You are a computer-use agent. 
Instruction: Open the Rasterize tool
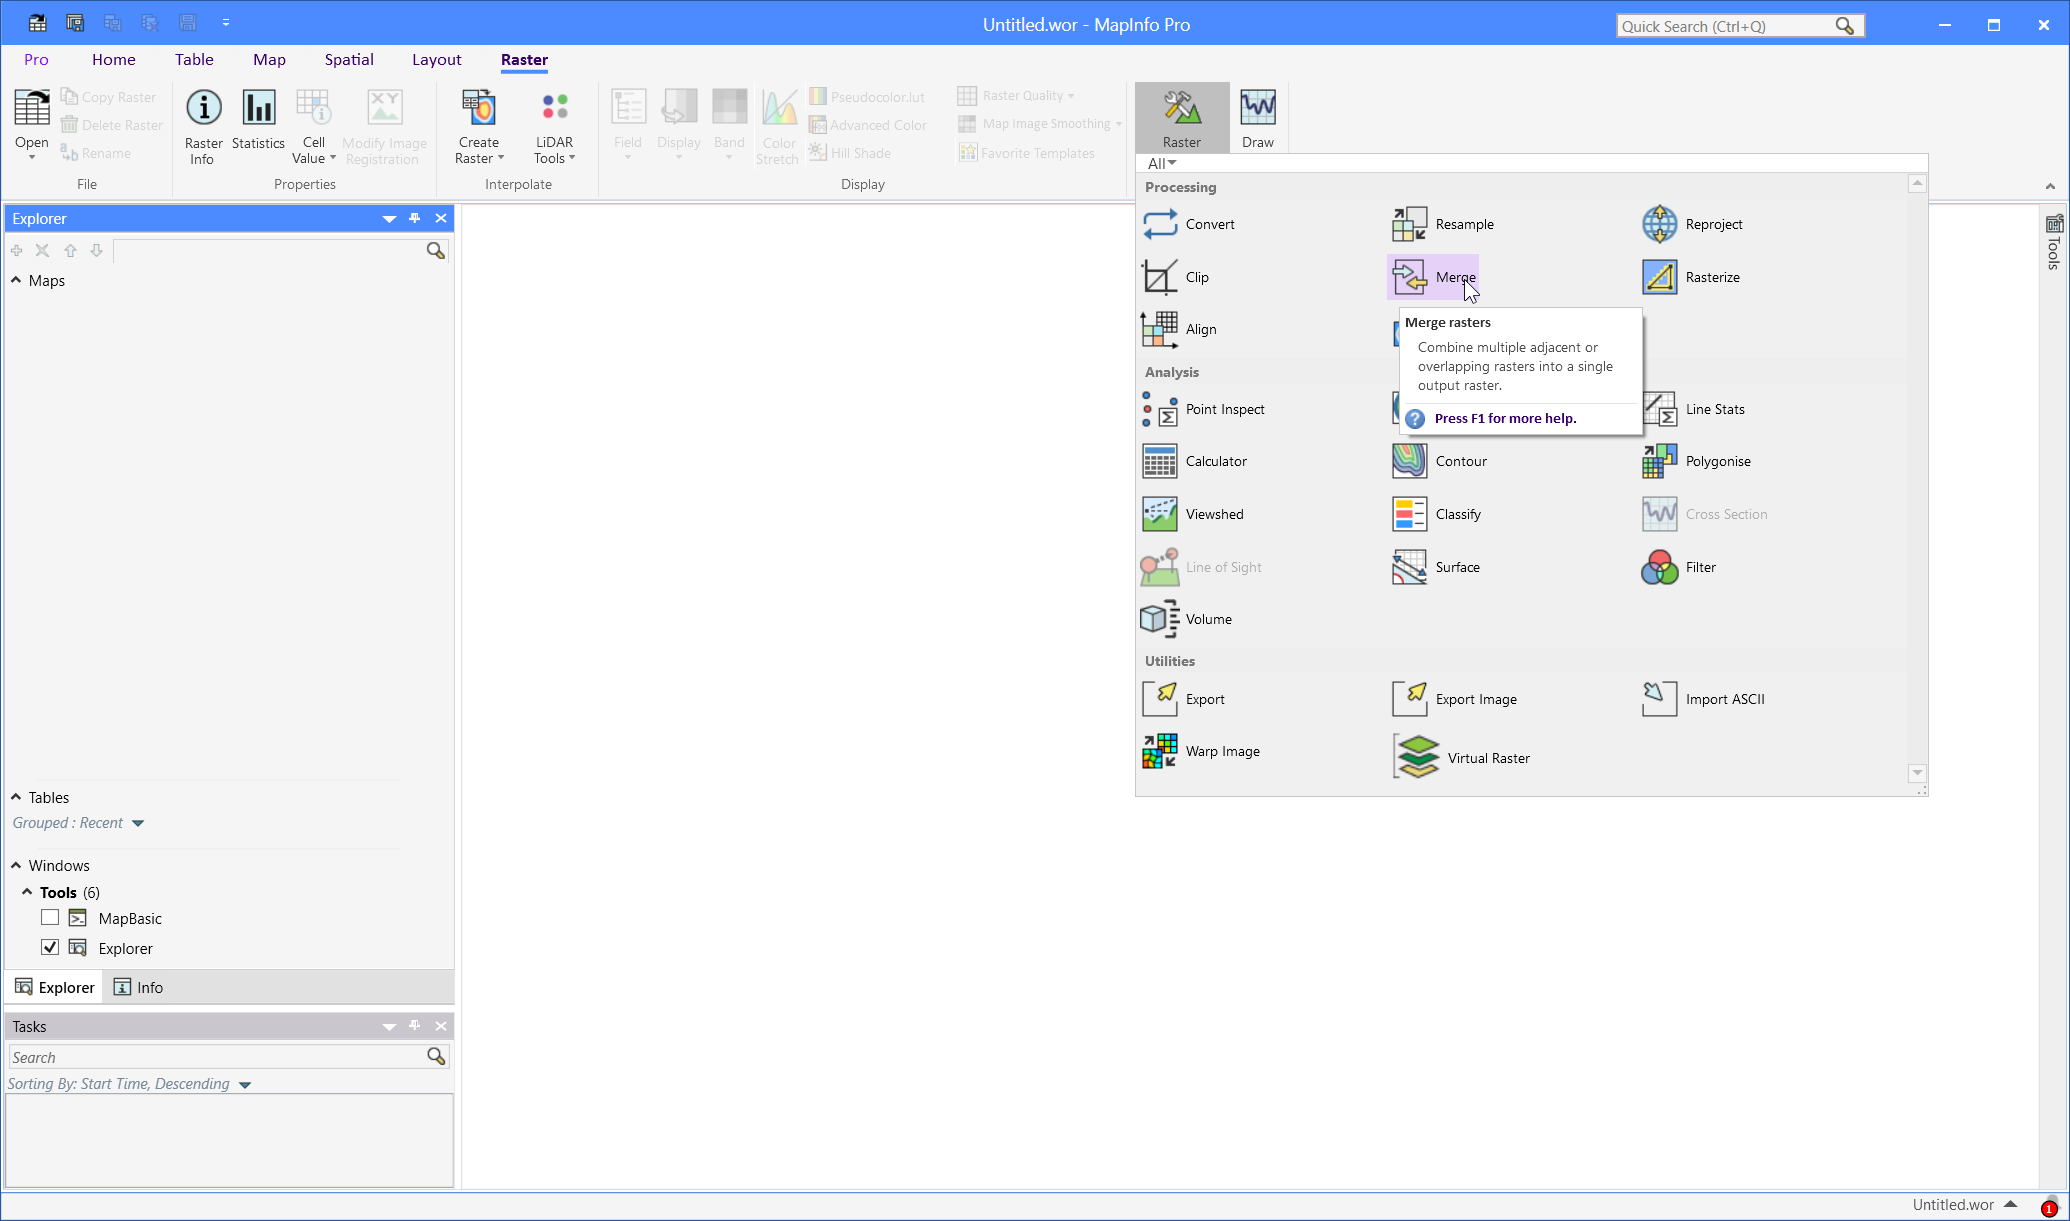pos(1692,277)
